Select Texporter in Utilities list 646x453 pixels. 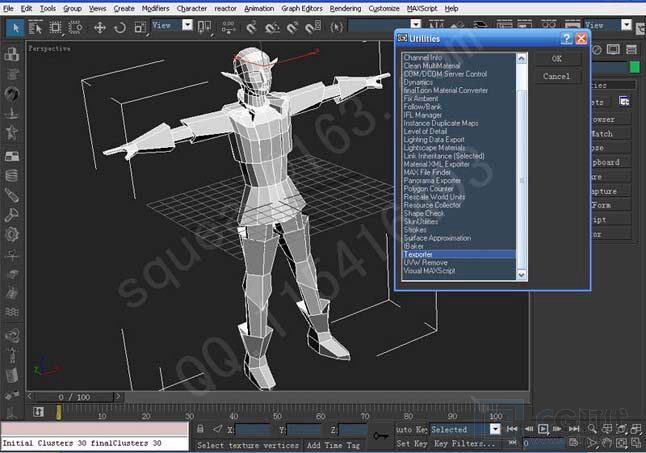click(x=459, y=255)
